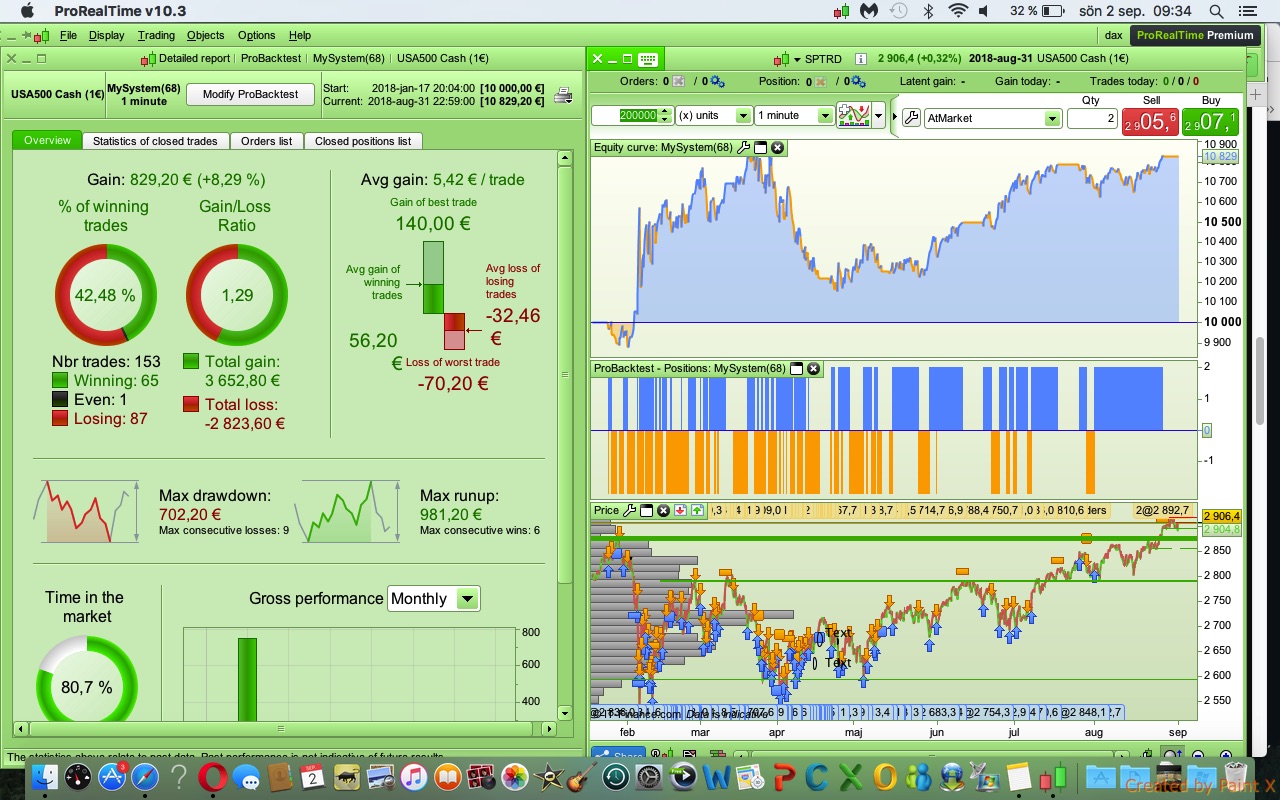Click the 200000 units input field

(x=631, y=116)
